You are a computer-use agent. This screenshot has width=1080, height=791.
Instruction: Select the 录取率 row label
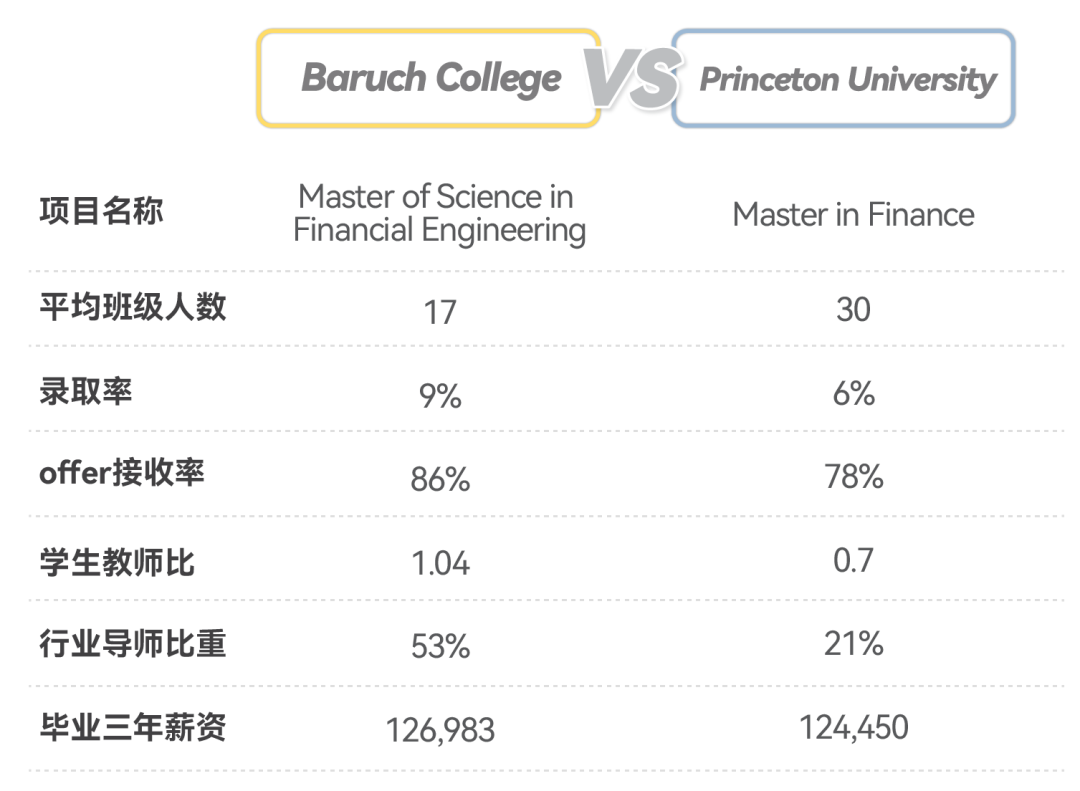(85, 391)
